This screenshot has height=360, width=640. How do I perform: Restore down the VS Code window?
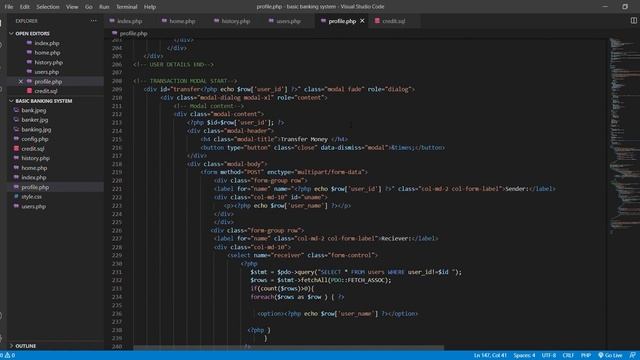[x=625, y=7]
